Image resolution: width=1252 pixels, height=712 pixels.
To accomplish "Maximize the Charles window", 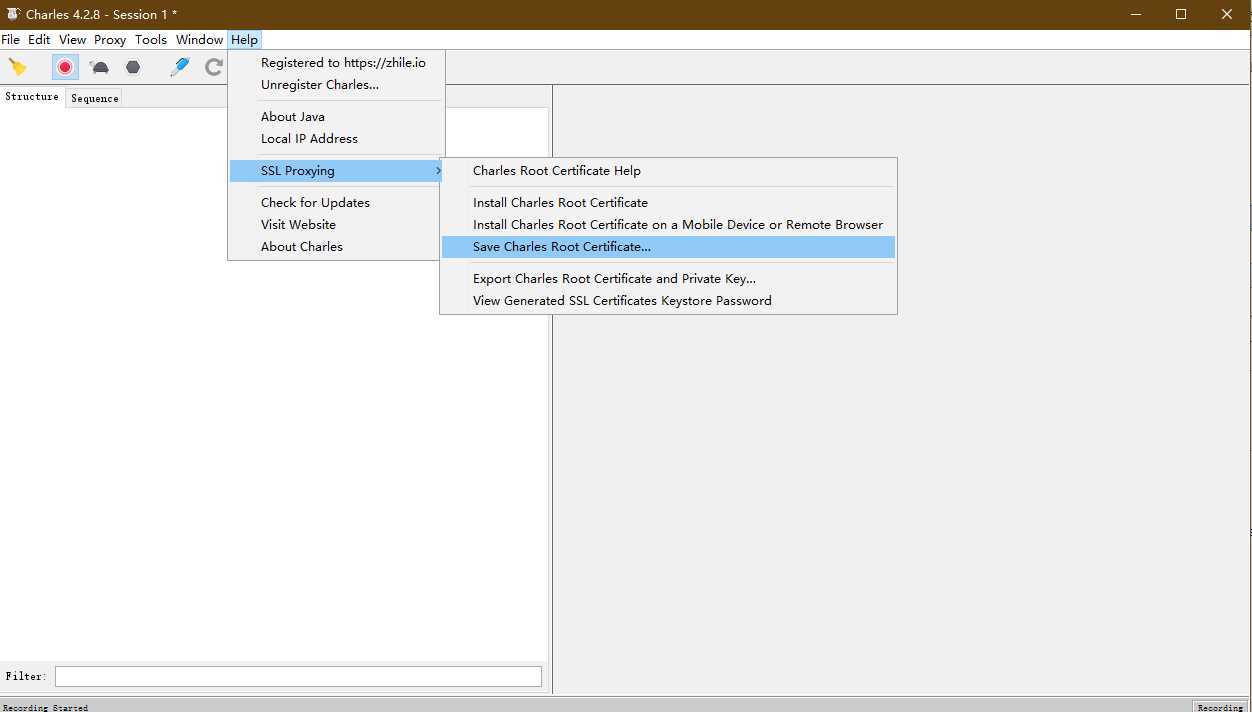I will (1181, 14).
